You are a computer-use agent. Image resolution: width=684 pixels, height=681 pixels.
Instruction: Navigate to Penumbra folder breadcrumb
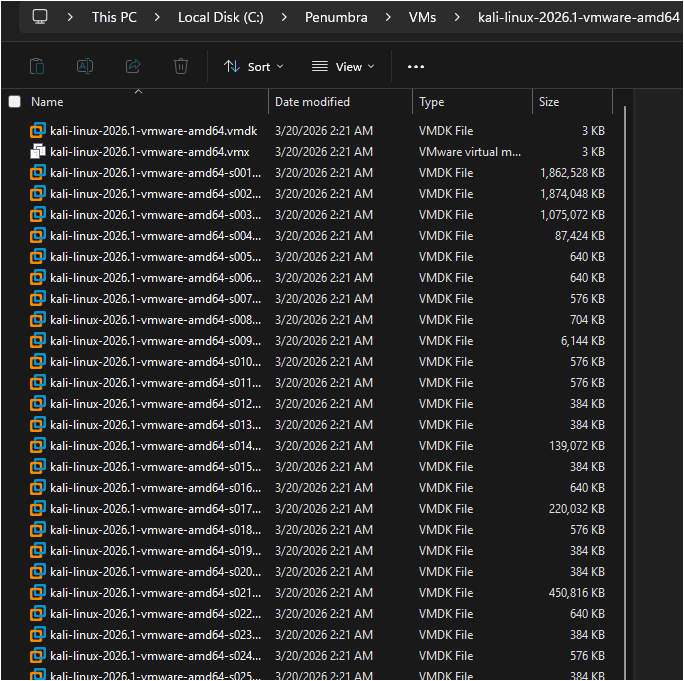coord(336,17)
